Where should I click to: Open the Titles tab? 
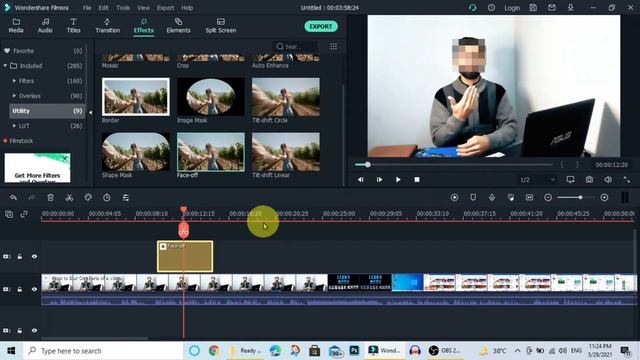point(73,26)
